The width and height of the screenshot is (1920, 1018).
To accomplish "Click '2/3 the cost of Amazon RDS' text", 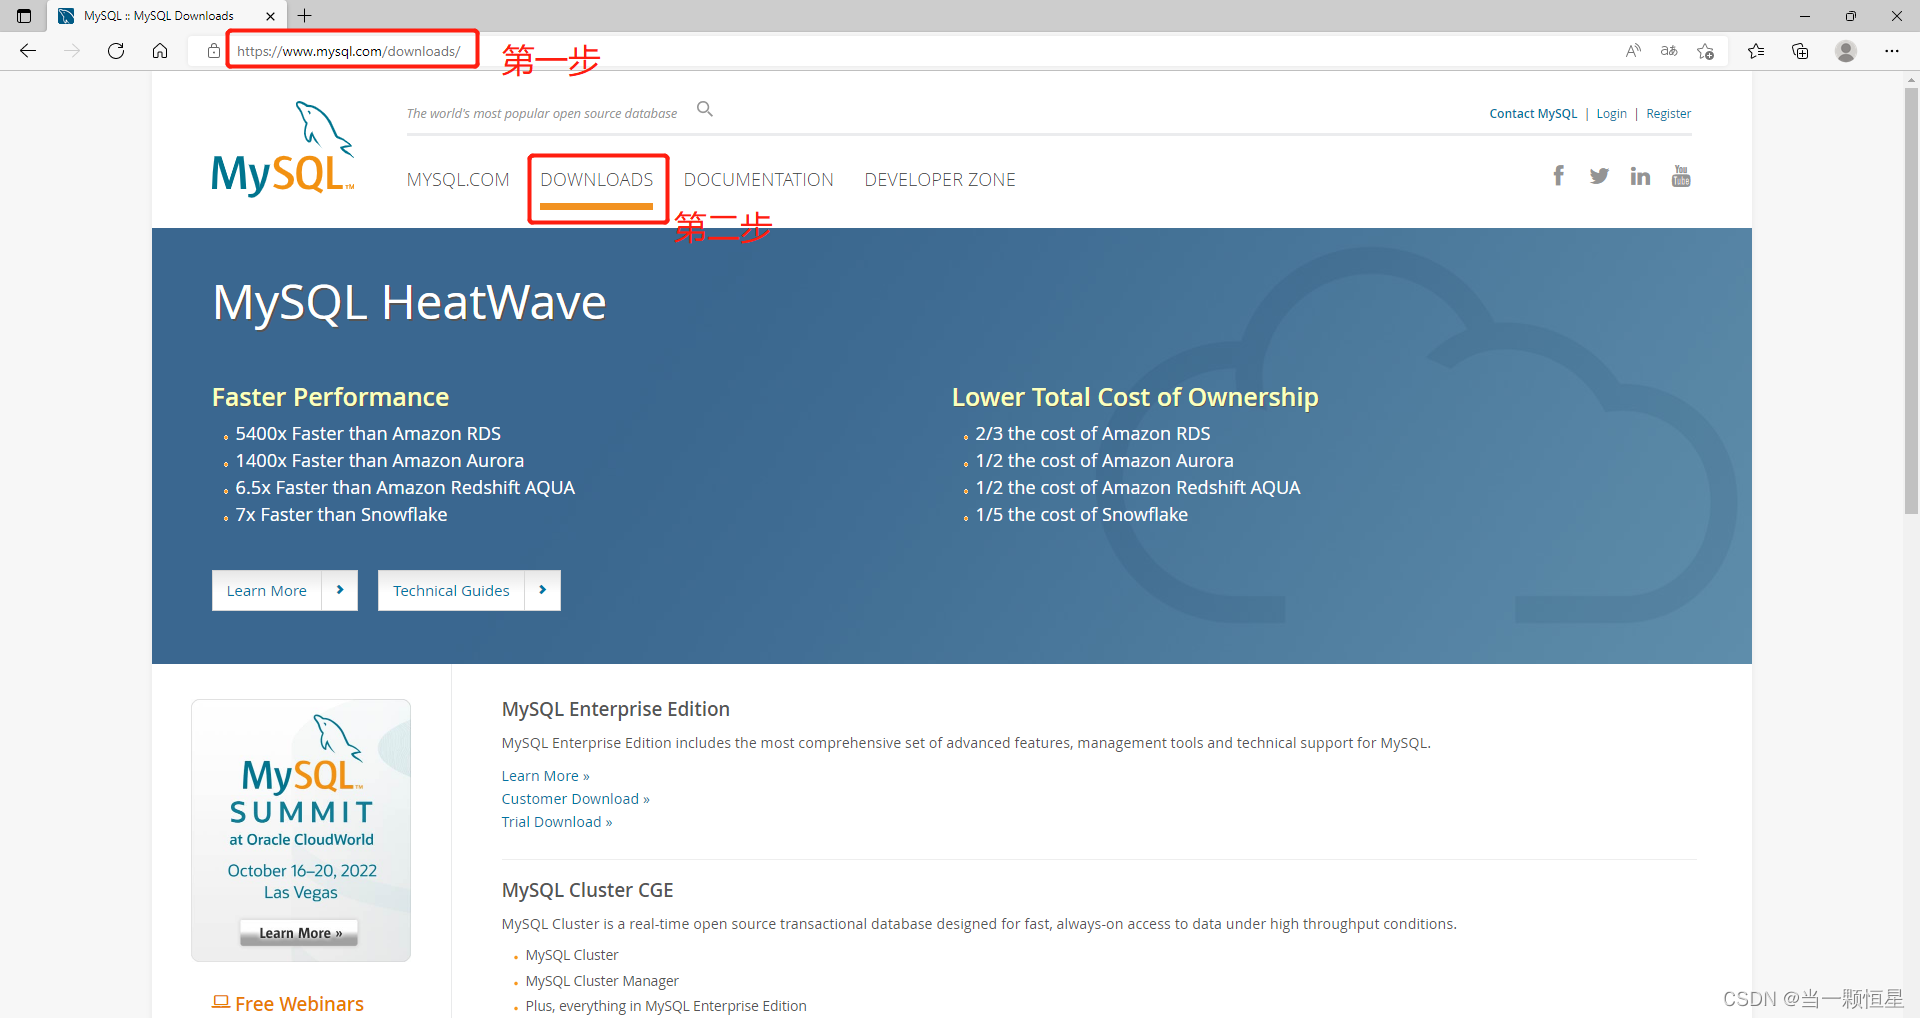I will click(1093, 434).
